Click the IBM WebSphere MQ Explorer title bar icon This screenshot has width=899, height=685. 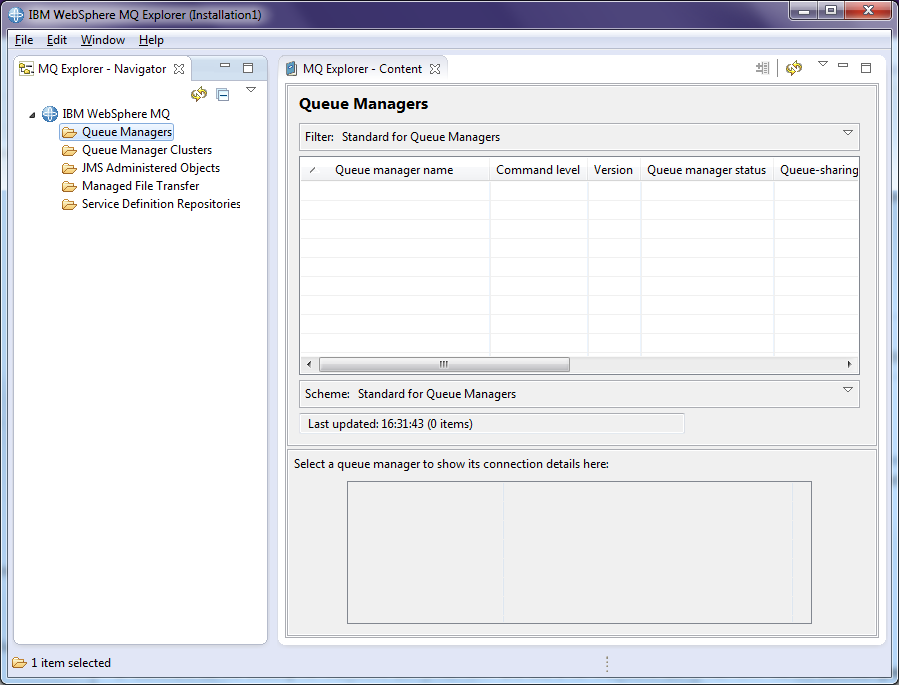point(16,15)
